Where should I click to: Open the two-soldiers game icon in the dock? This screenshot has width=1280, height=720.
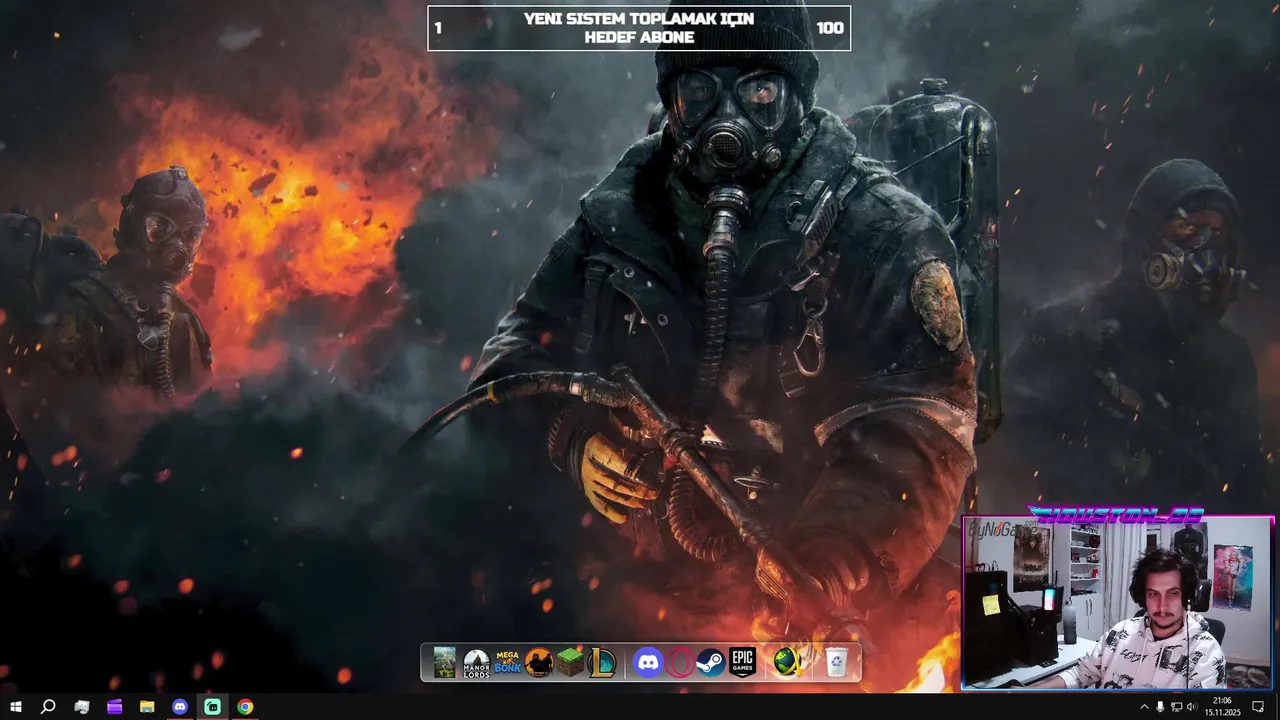(x=540, y=662)
